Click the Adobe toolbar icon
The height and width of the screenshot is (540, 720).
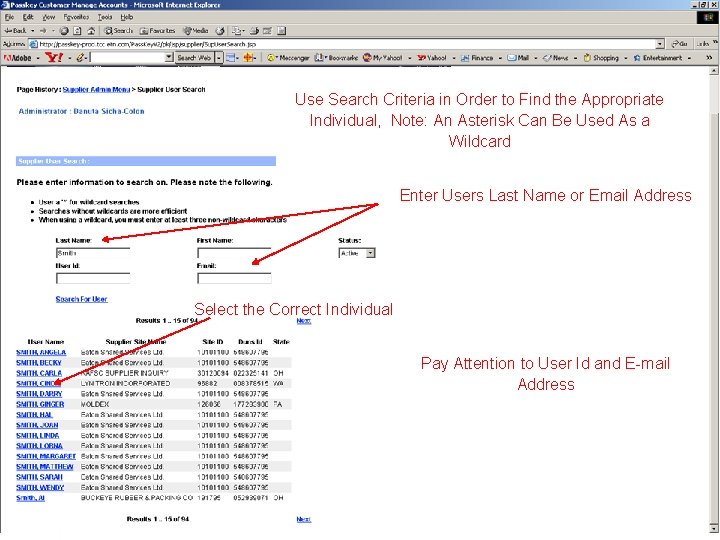click(x=17, y=58)
